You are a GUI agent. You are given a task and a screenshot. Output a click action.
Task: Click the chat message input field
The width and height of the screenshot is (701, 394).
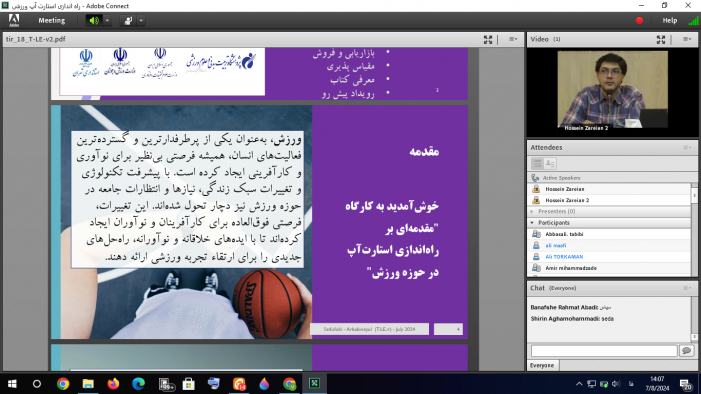(604, 351)
